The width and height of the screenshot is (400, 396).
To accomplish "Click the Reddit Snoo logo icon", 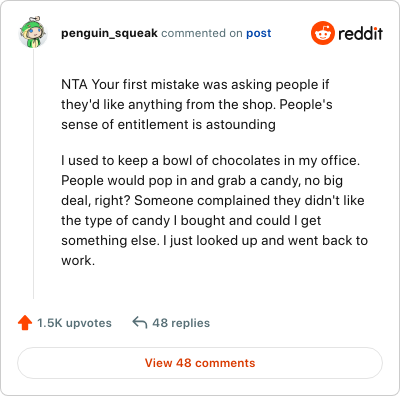I will pyautogui.click(x=322, y=33).
